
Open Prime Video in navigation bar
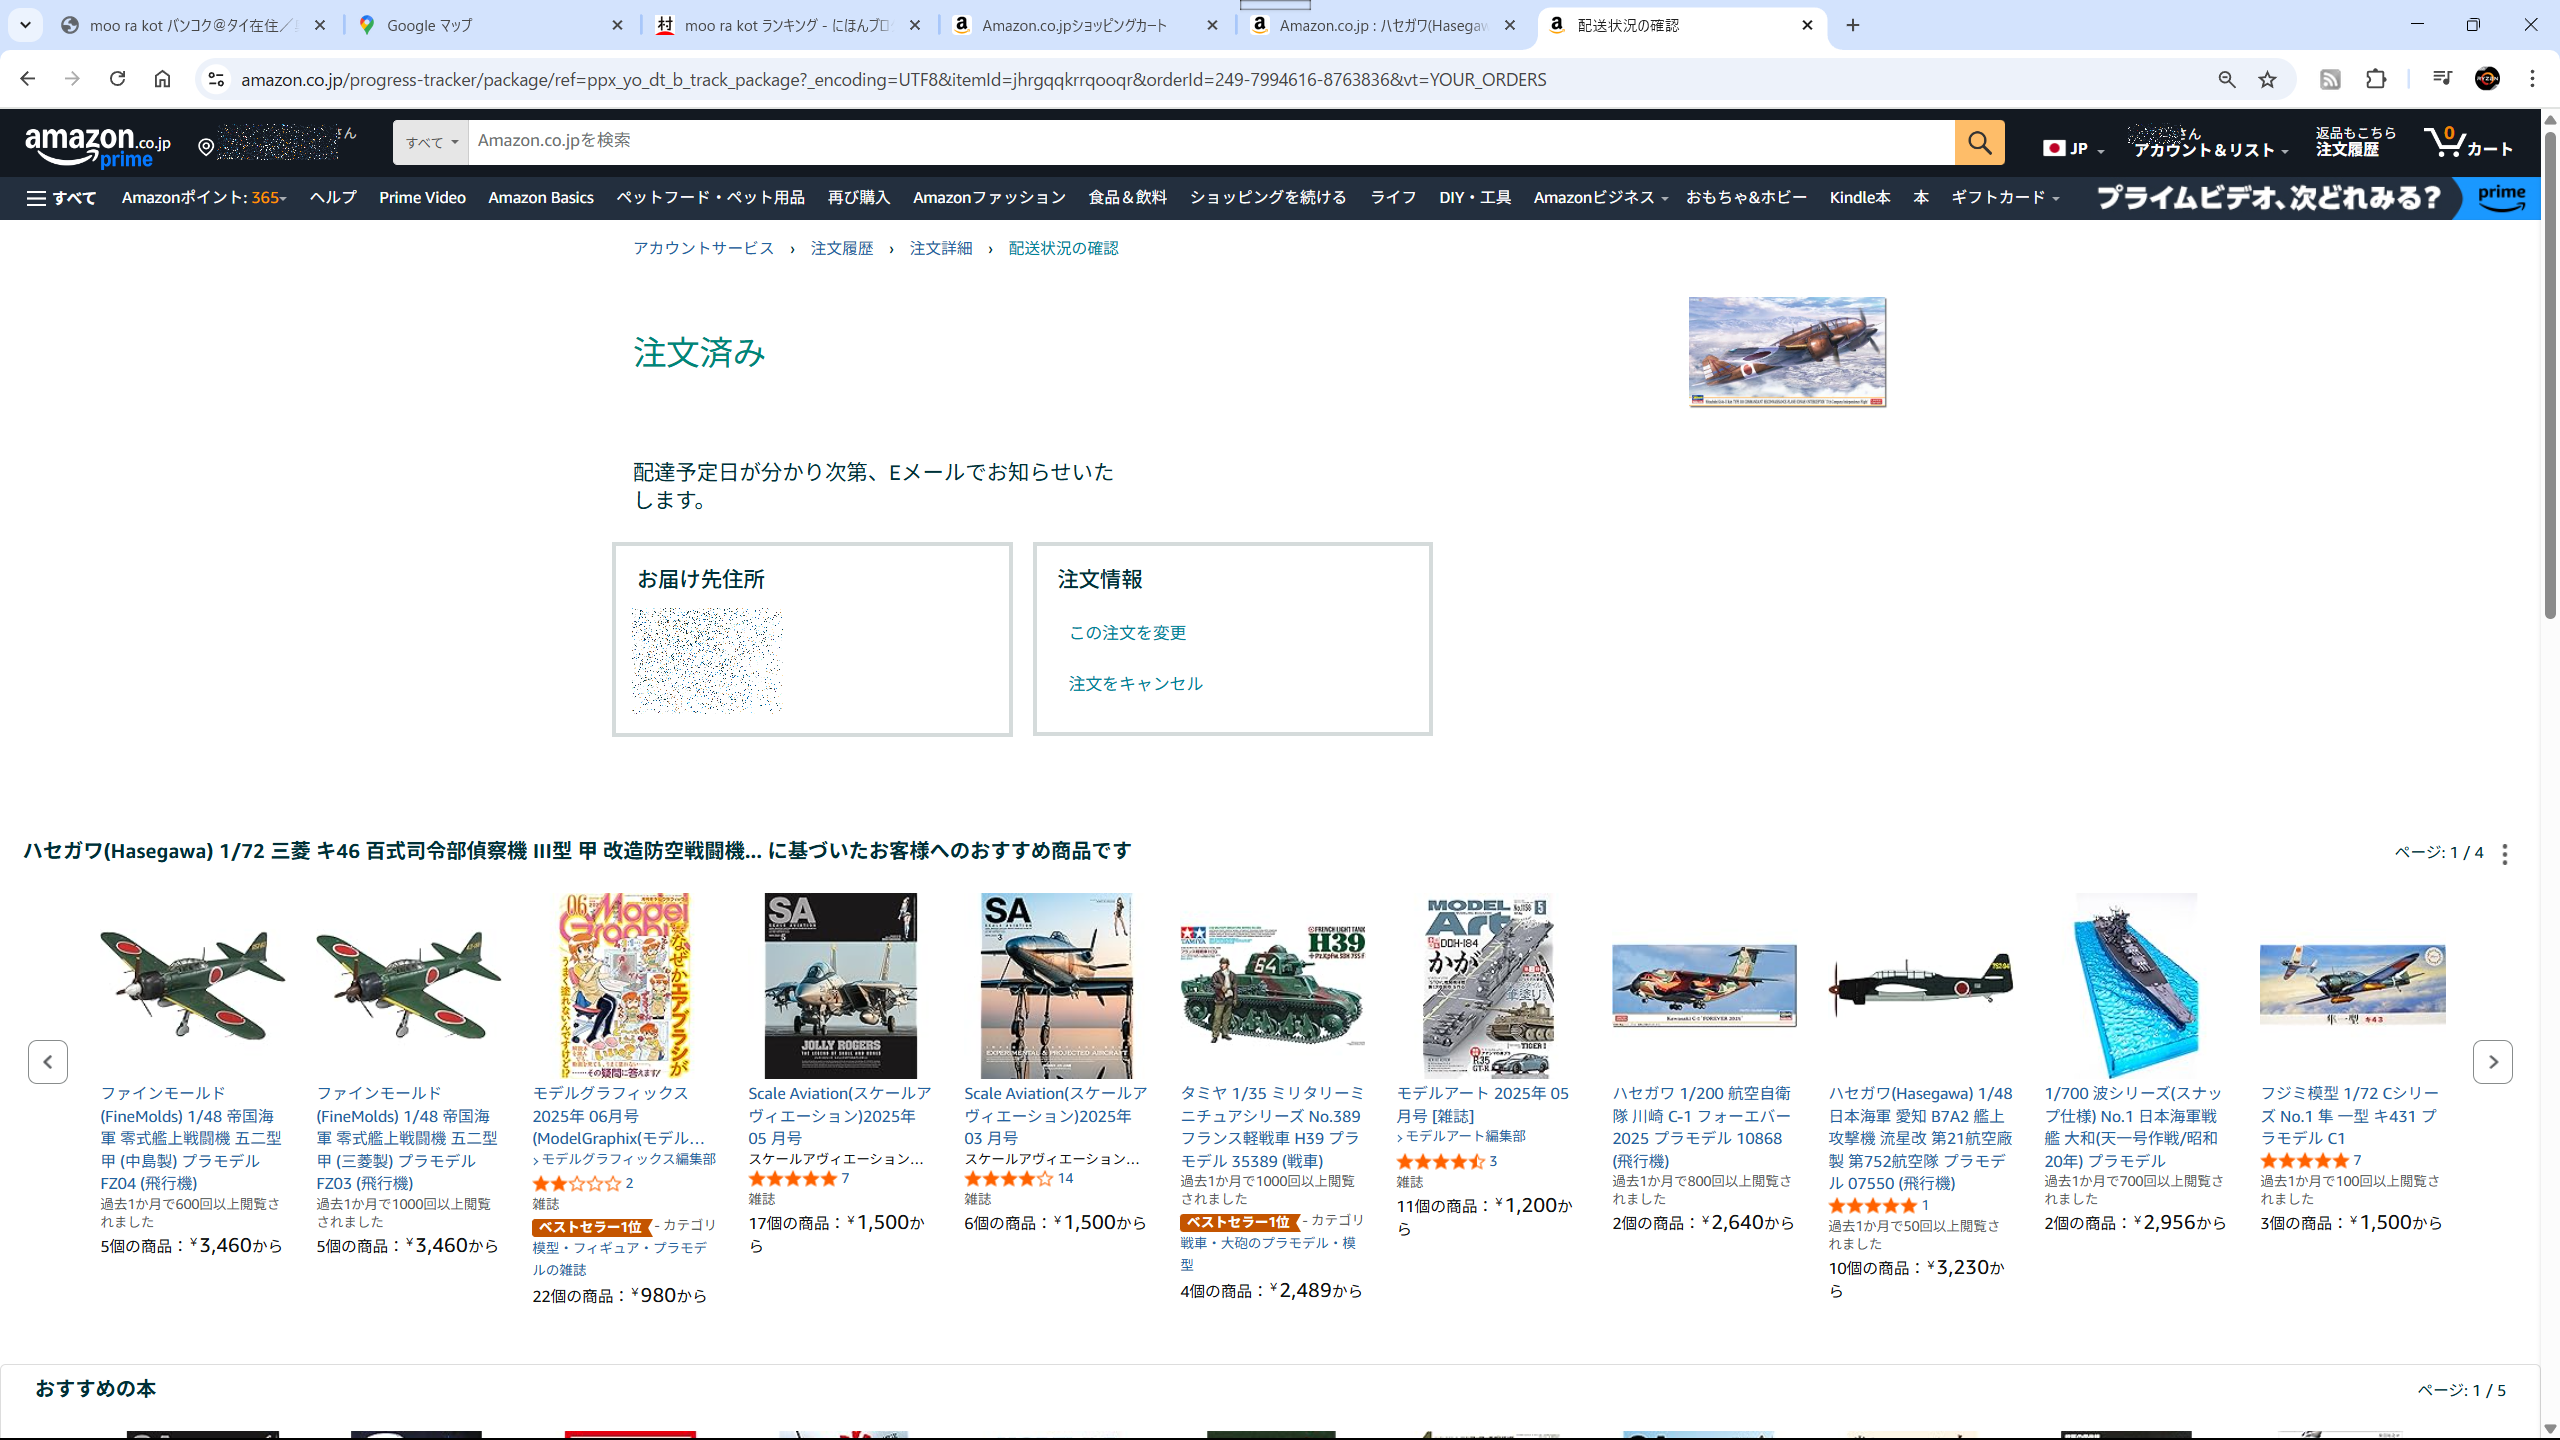(422, 198)
